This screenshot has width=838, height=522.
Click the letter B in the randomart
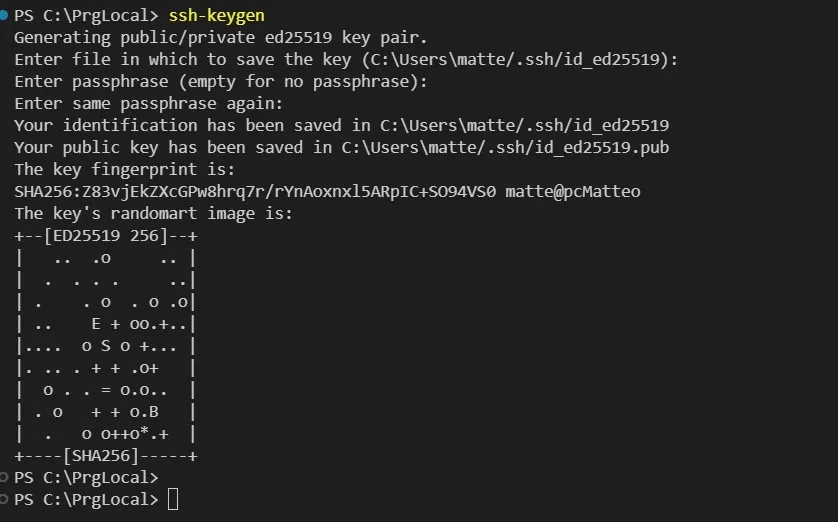pyautogui.click(x=153, y=412)
